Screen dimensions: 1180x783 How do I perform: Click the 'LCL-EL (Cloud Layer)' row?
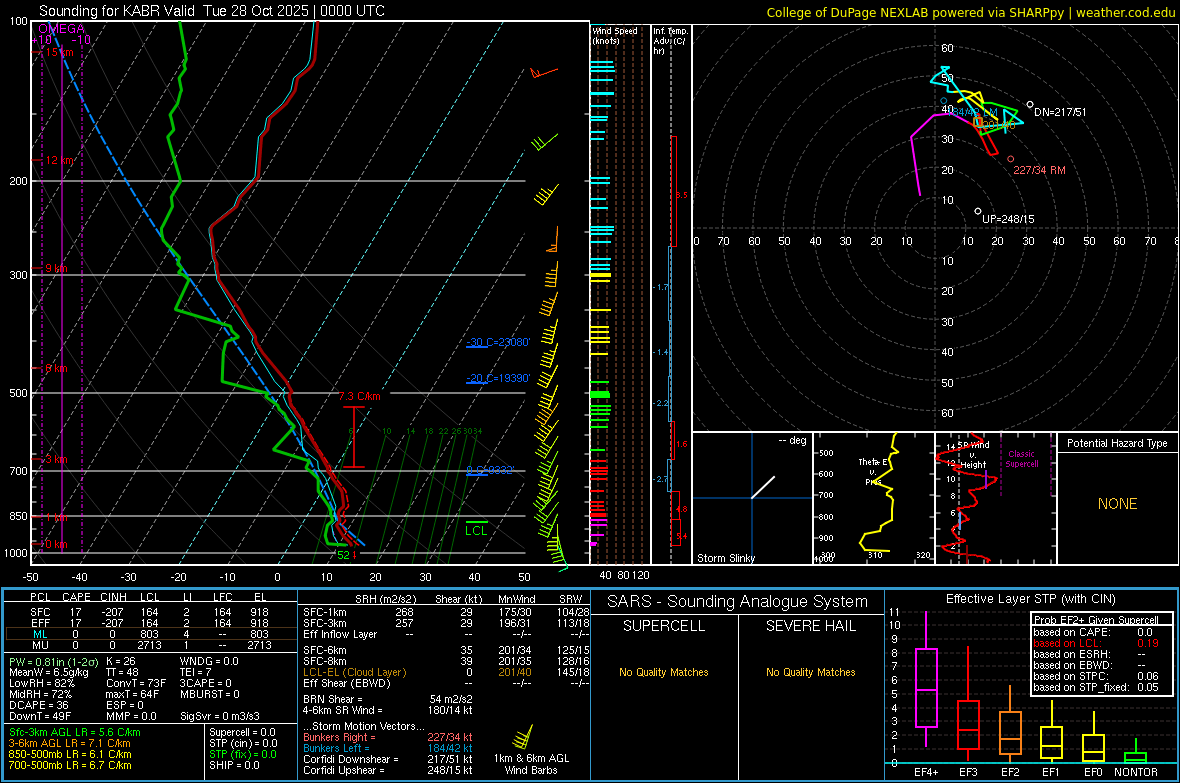[446, 672]
